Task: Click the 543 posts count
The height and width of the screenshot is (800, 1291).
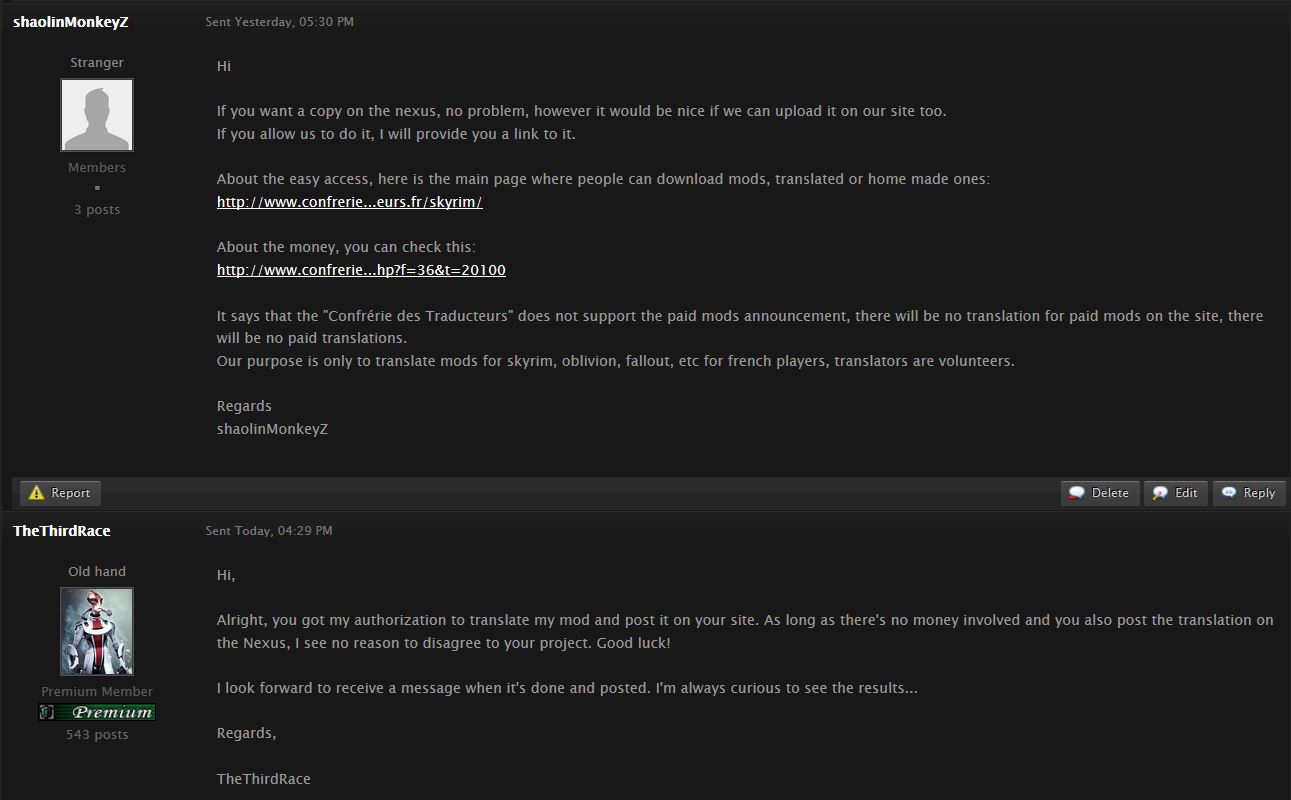Action: tap(97, 735)
